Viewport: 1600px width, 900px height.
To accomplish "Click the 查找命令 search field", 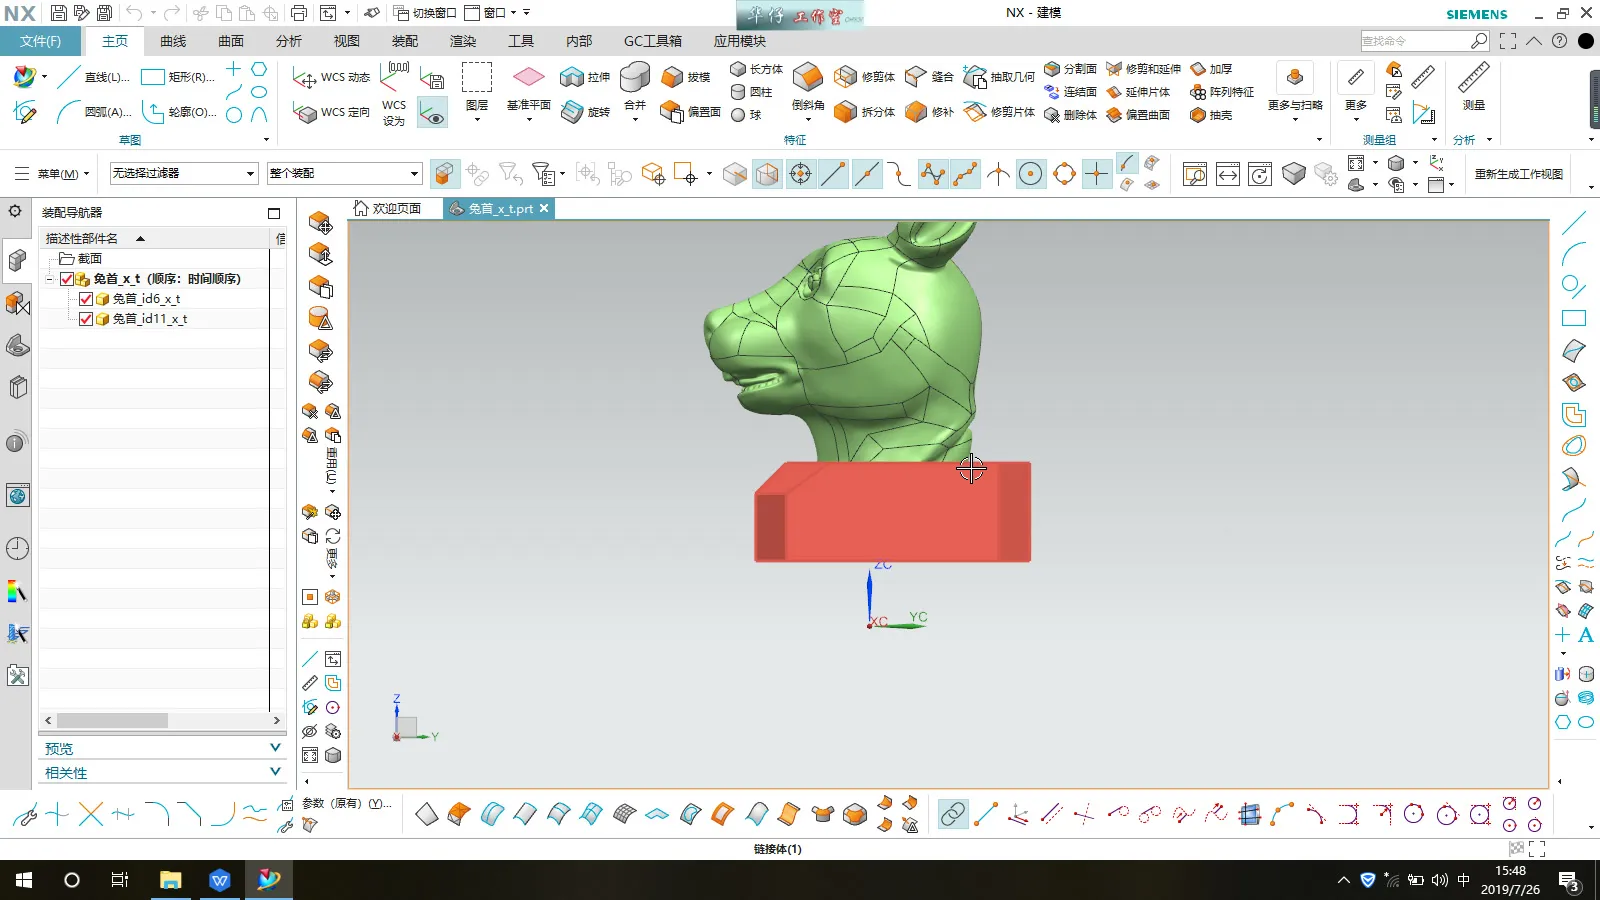I will (1414, 41).
